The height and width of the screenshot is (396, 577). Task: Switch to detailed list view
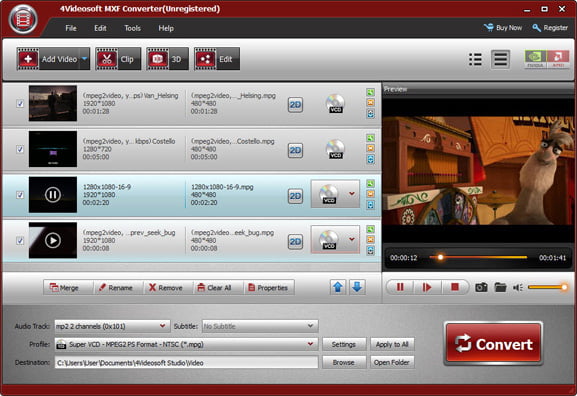click(475, 59)
